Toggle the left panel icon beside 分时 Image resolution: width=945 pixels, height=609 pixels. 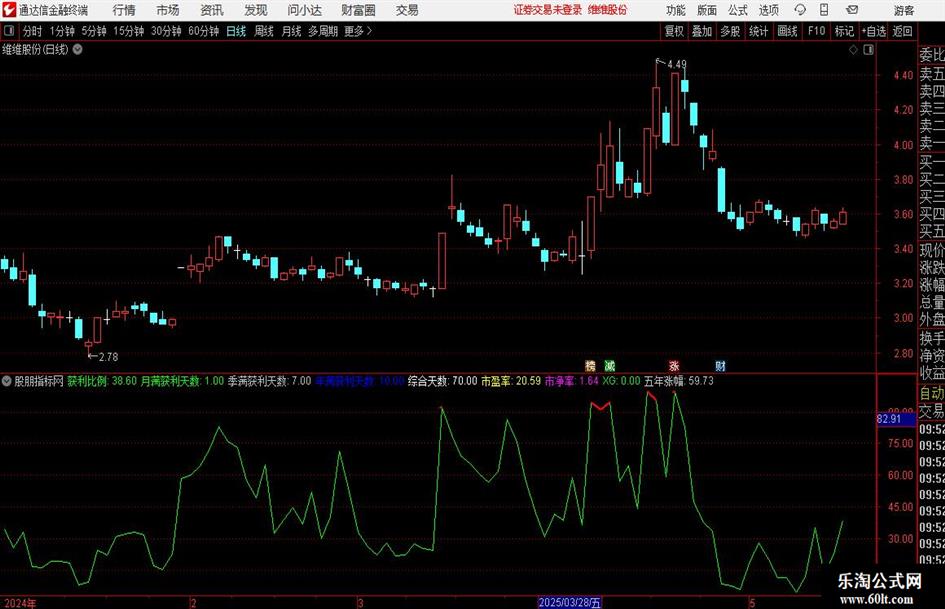tap(9, 31)
